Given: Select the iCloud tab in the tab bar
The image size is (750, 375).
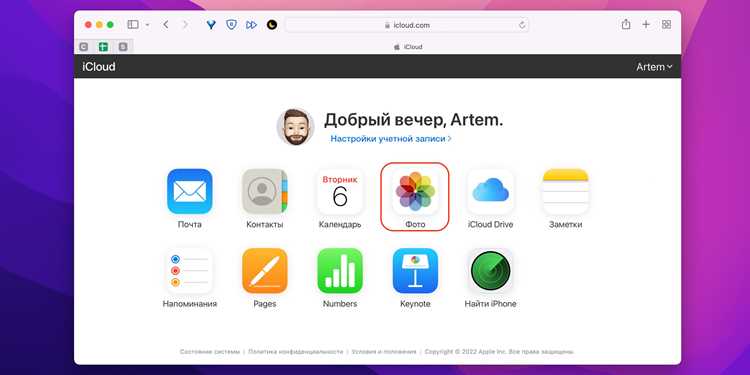Looking at the screenshot, I should tap(408, 47).
